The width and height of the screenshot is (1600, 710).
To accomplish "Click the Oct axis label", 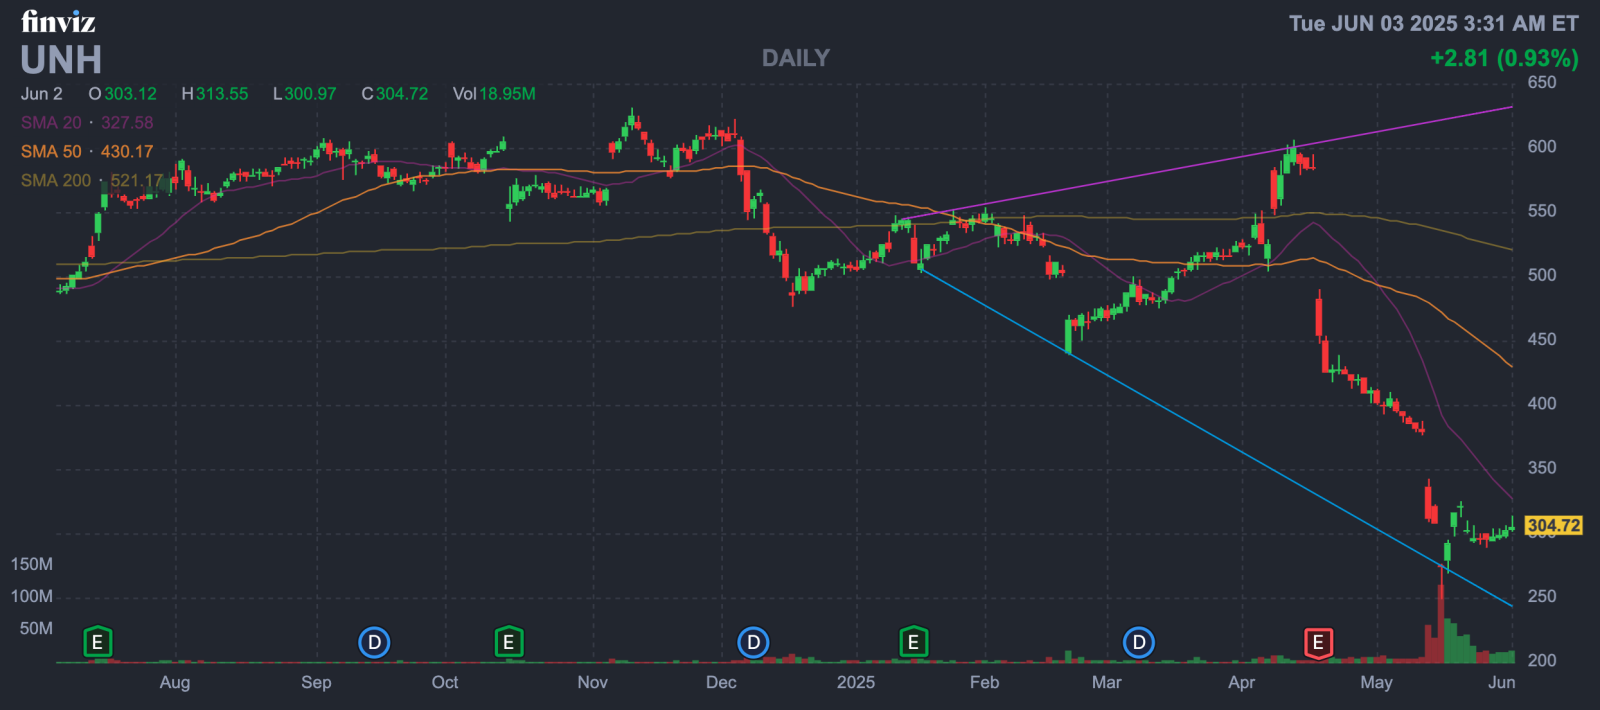I will 445,682.
